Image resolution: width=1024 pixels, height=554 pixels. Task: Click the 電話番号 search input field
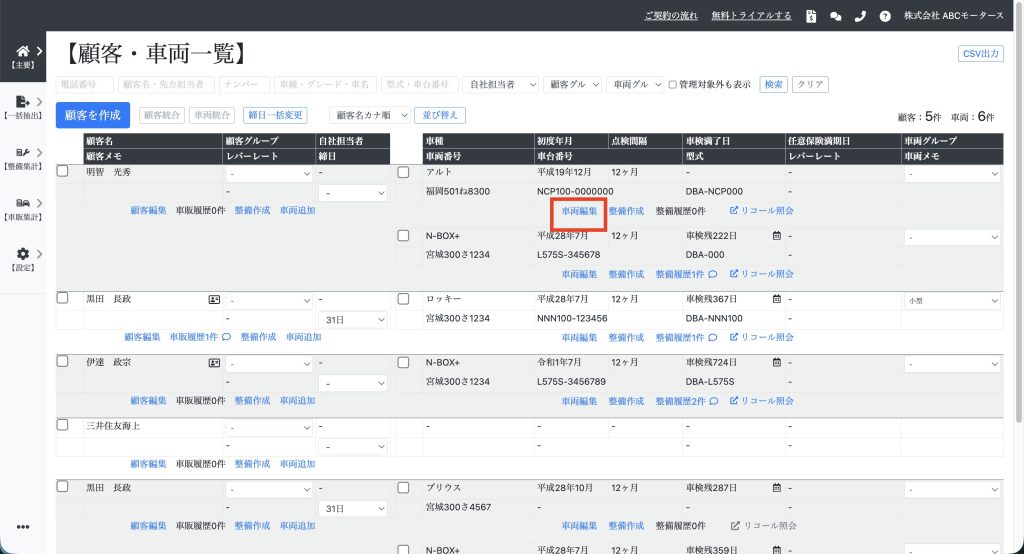(85, 85)
